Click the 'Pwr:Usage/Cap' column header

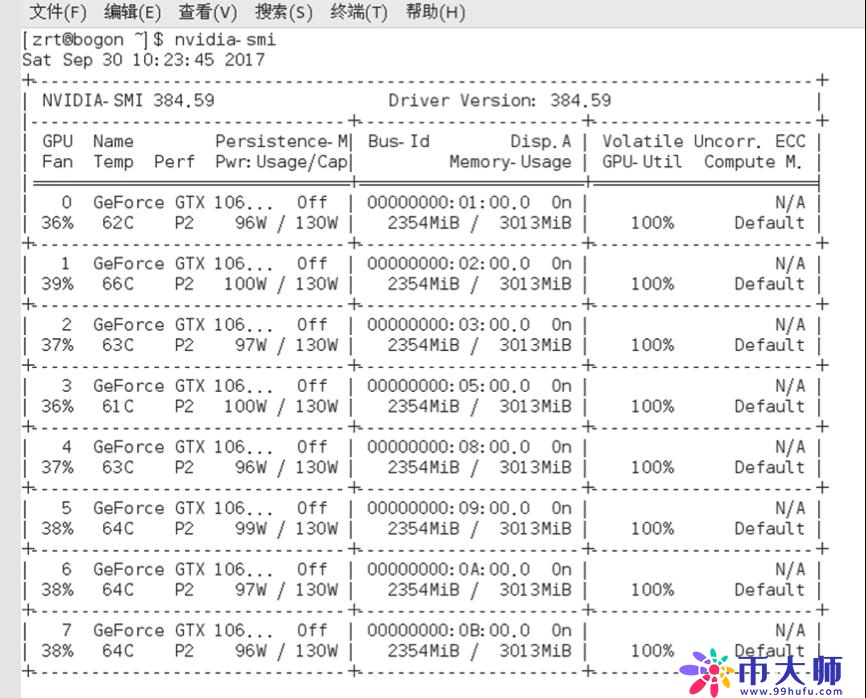tap(282, 162)
